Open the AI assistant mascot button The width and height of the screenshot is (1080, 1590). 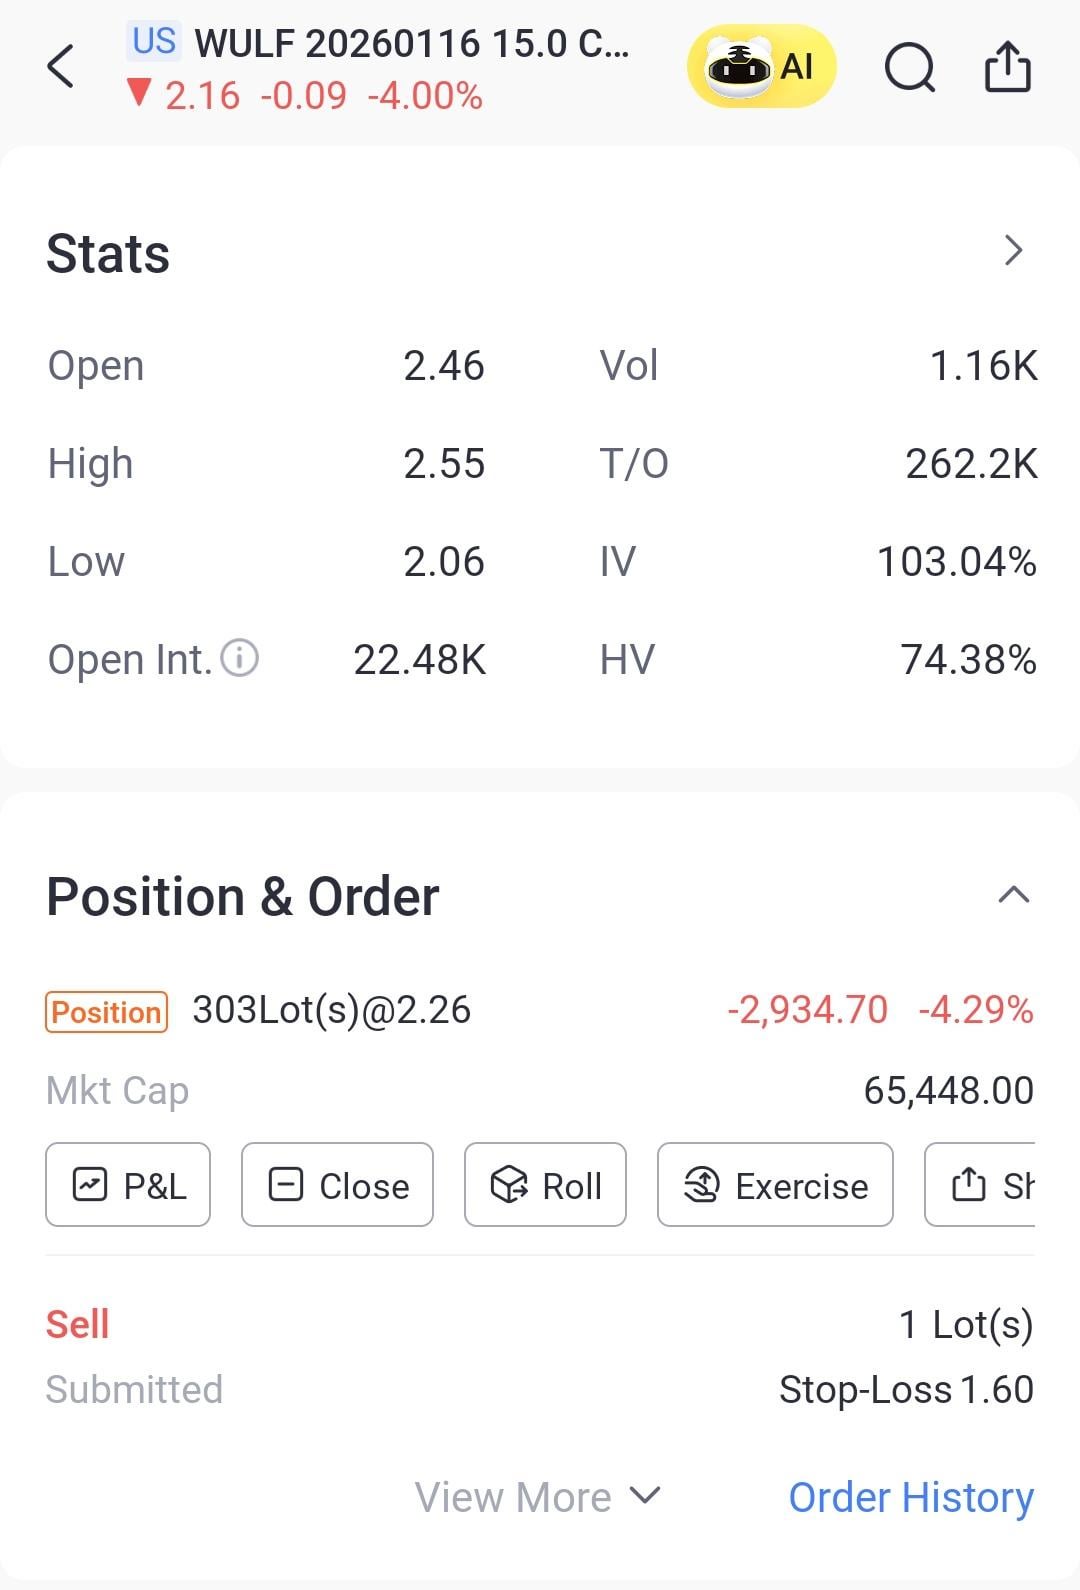(760, 67)
